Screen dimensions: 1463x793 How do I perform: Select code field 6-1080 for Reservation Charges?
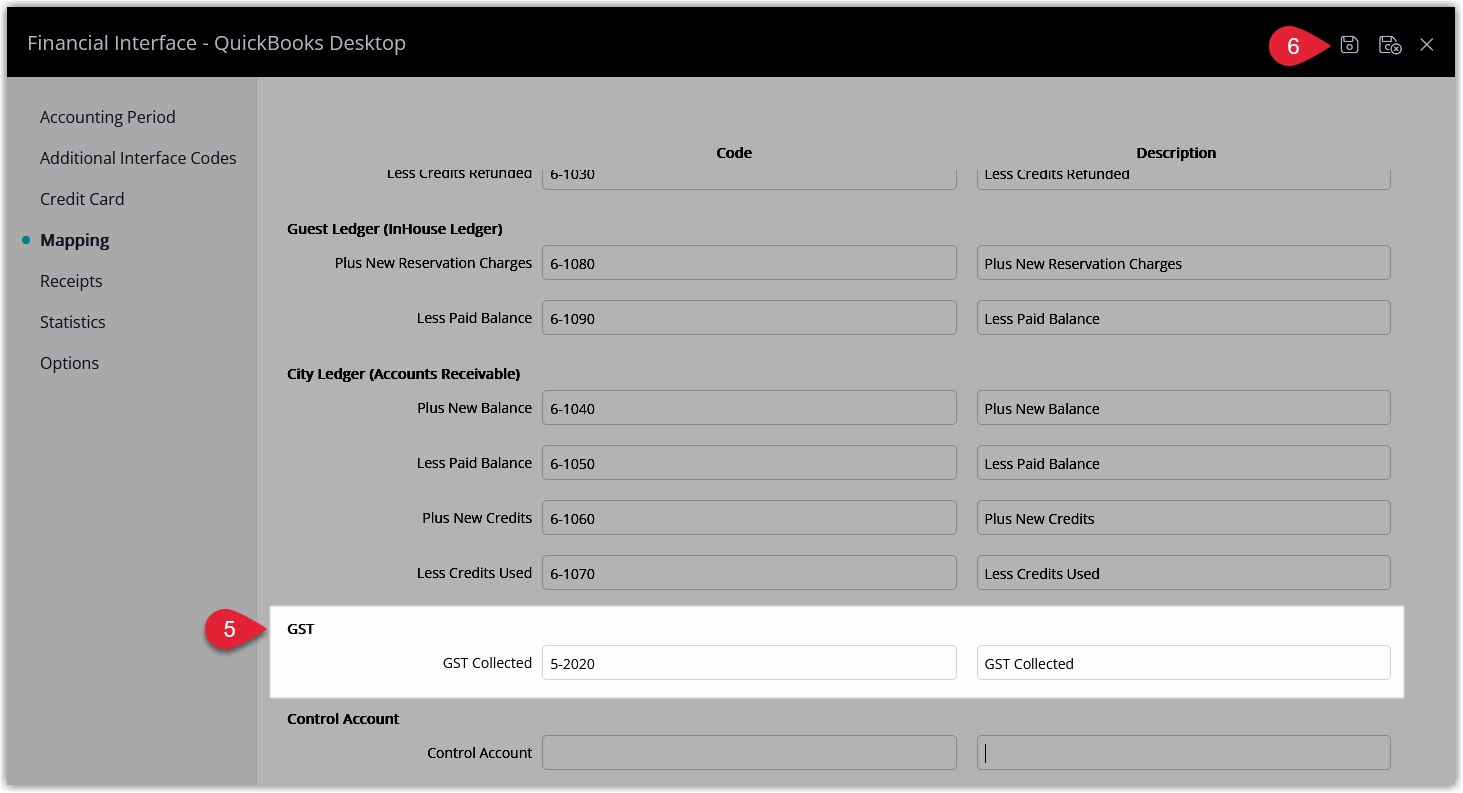click(x=749, y=263)
